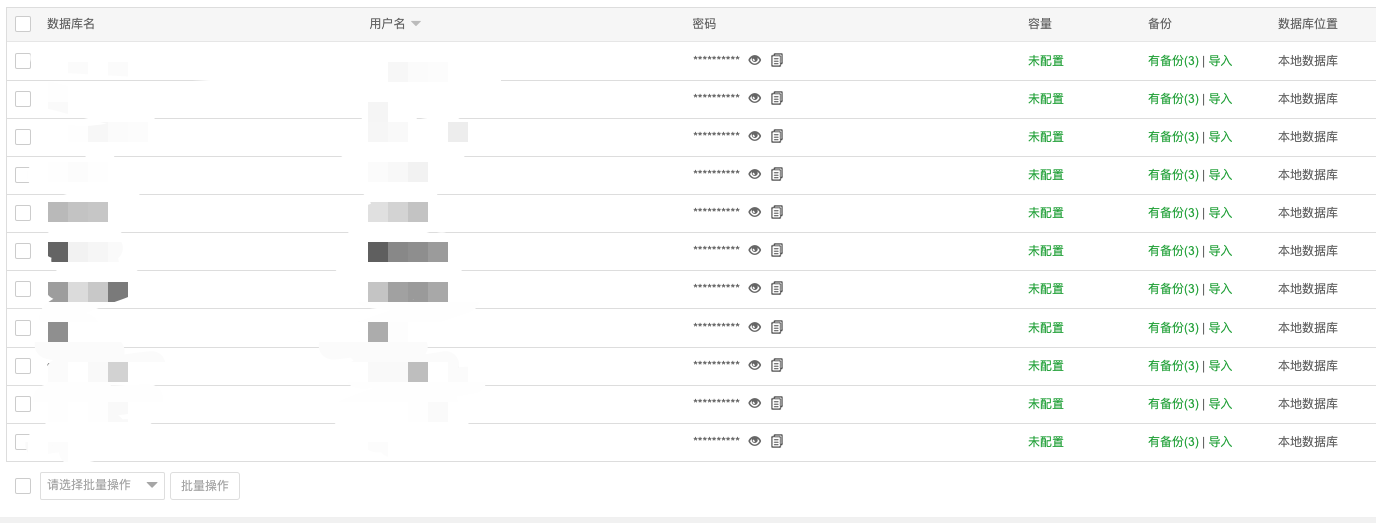1376x523 pixels.
Task: Tick the checkbox left of 请选择批量操作
Action: [23, 485]
